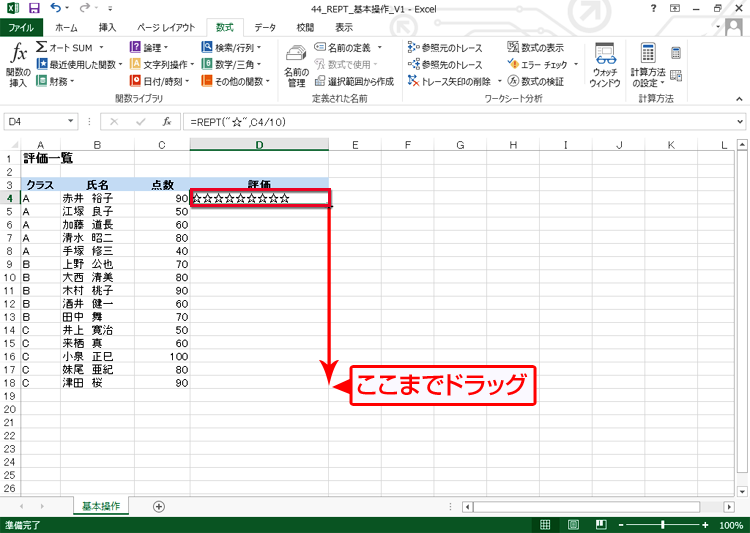
Task: Click Error Checking (エラー チェック)
Action: tap(538, 64)
